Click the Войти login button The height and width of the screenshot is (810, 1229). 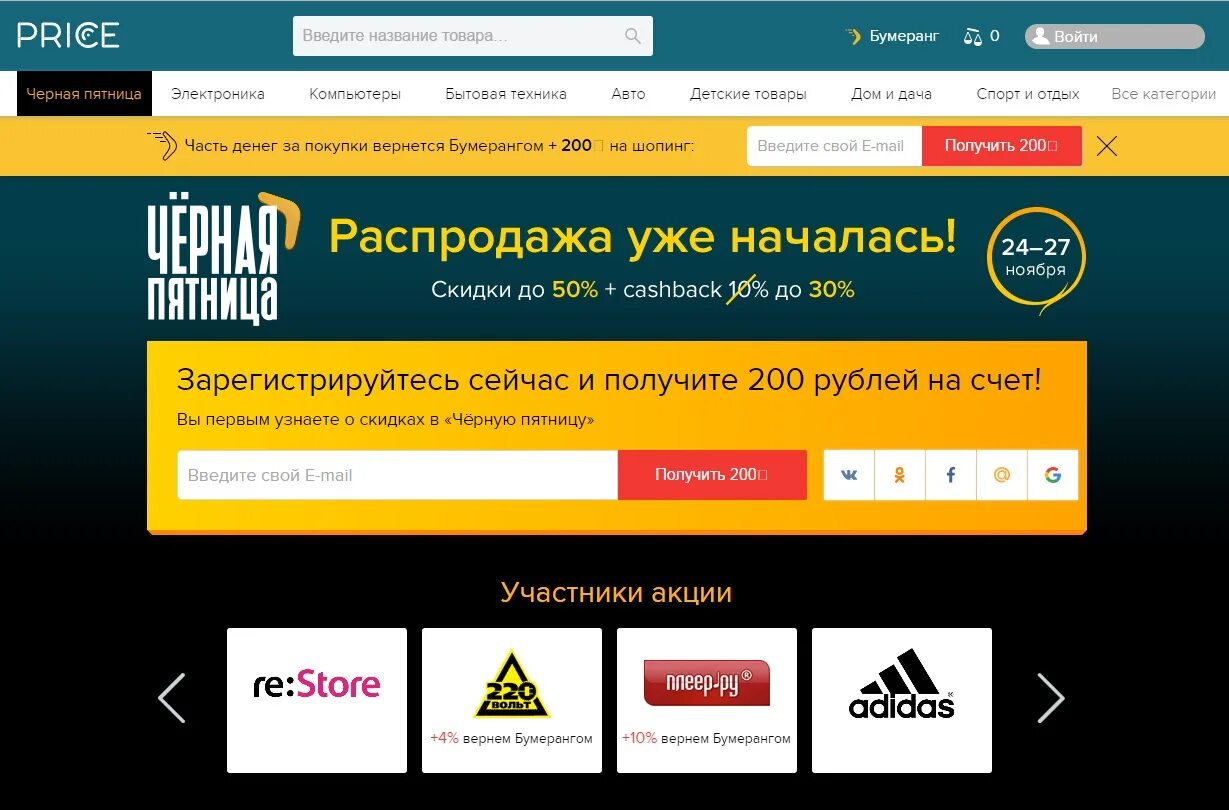pos(1114,36)
